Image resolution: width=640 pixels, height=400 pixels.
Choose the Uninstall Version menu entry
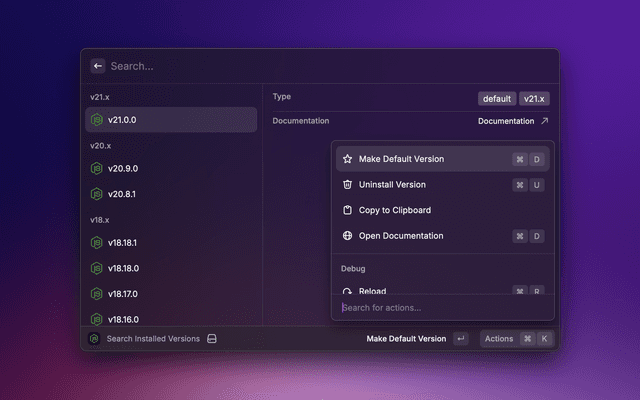coord(392,185)
